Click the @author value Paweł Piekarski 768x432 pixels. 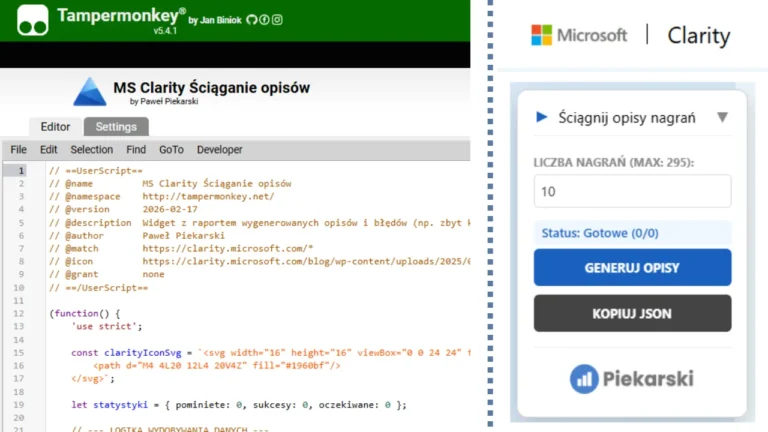click(x=184, y=236)
